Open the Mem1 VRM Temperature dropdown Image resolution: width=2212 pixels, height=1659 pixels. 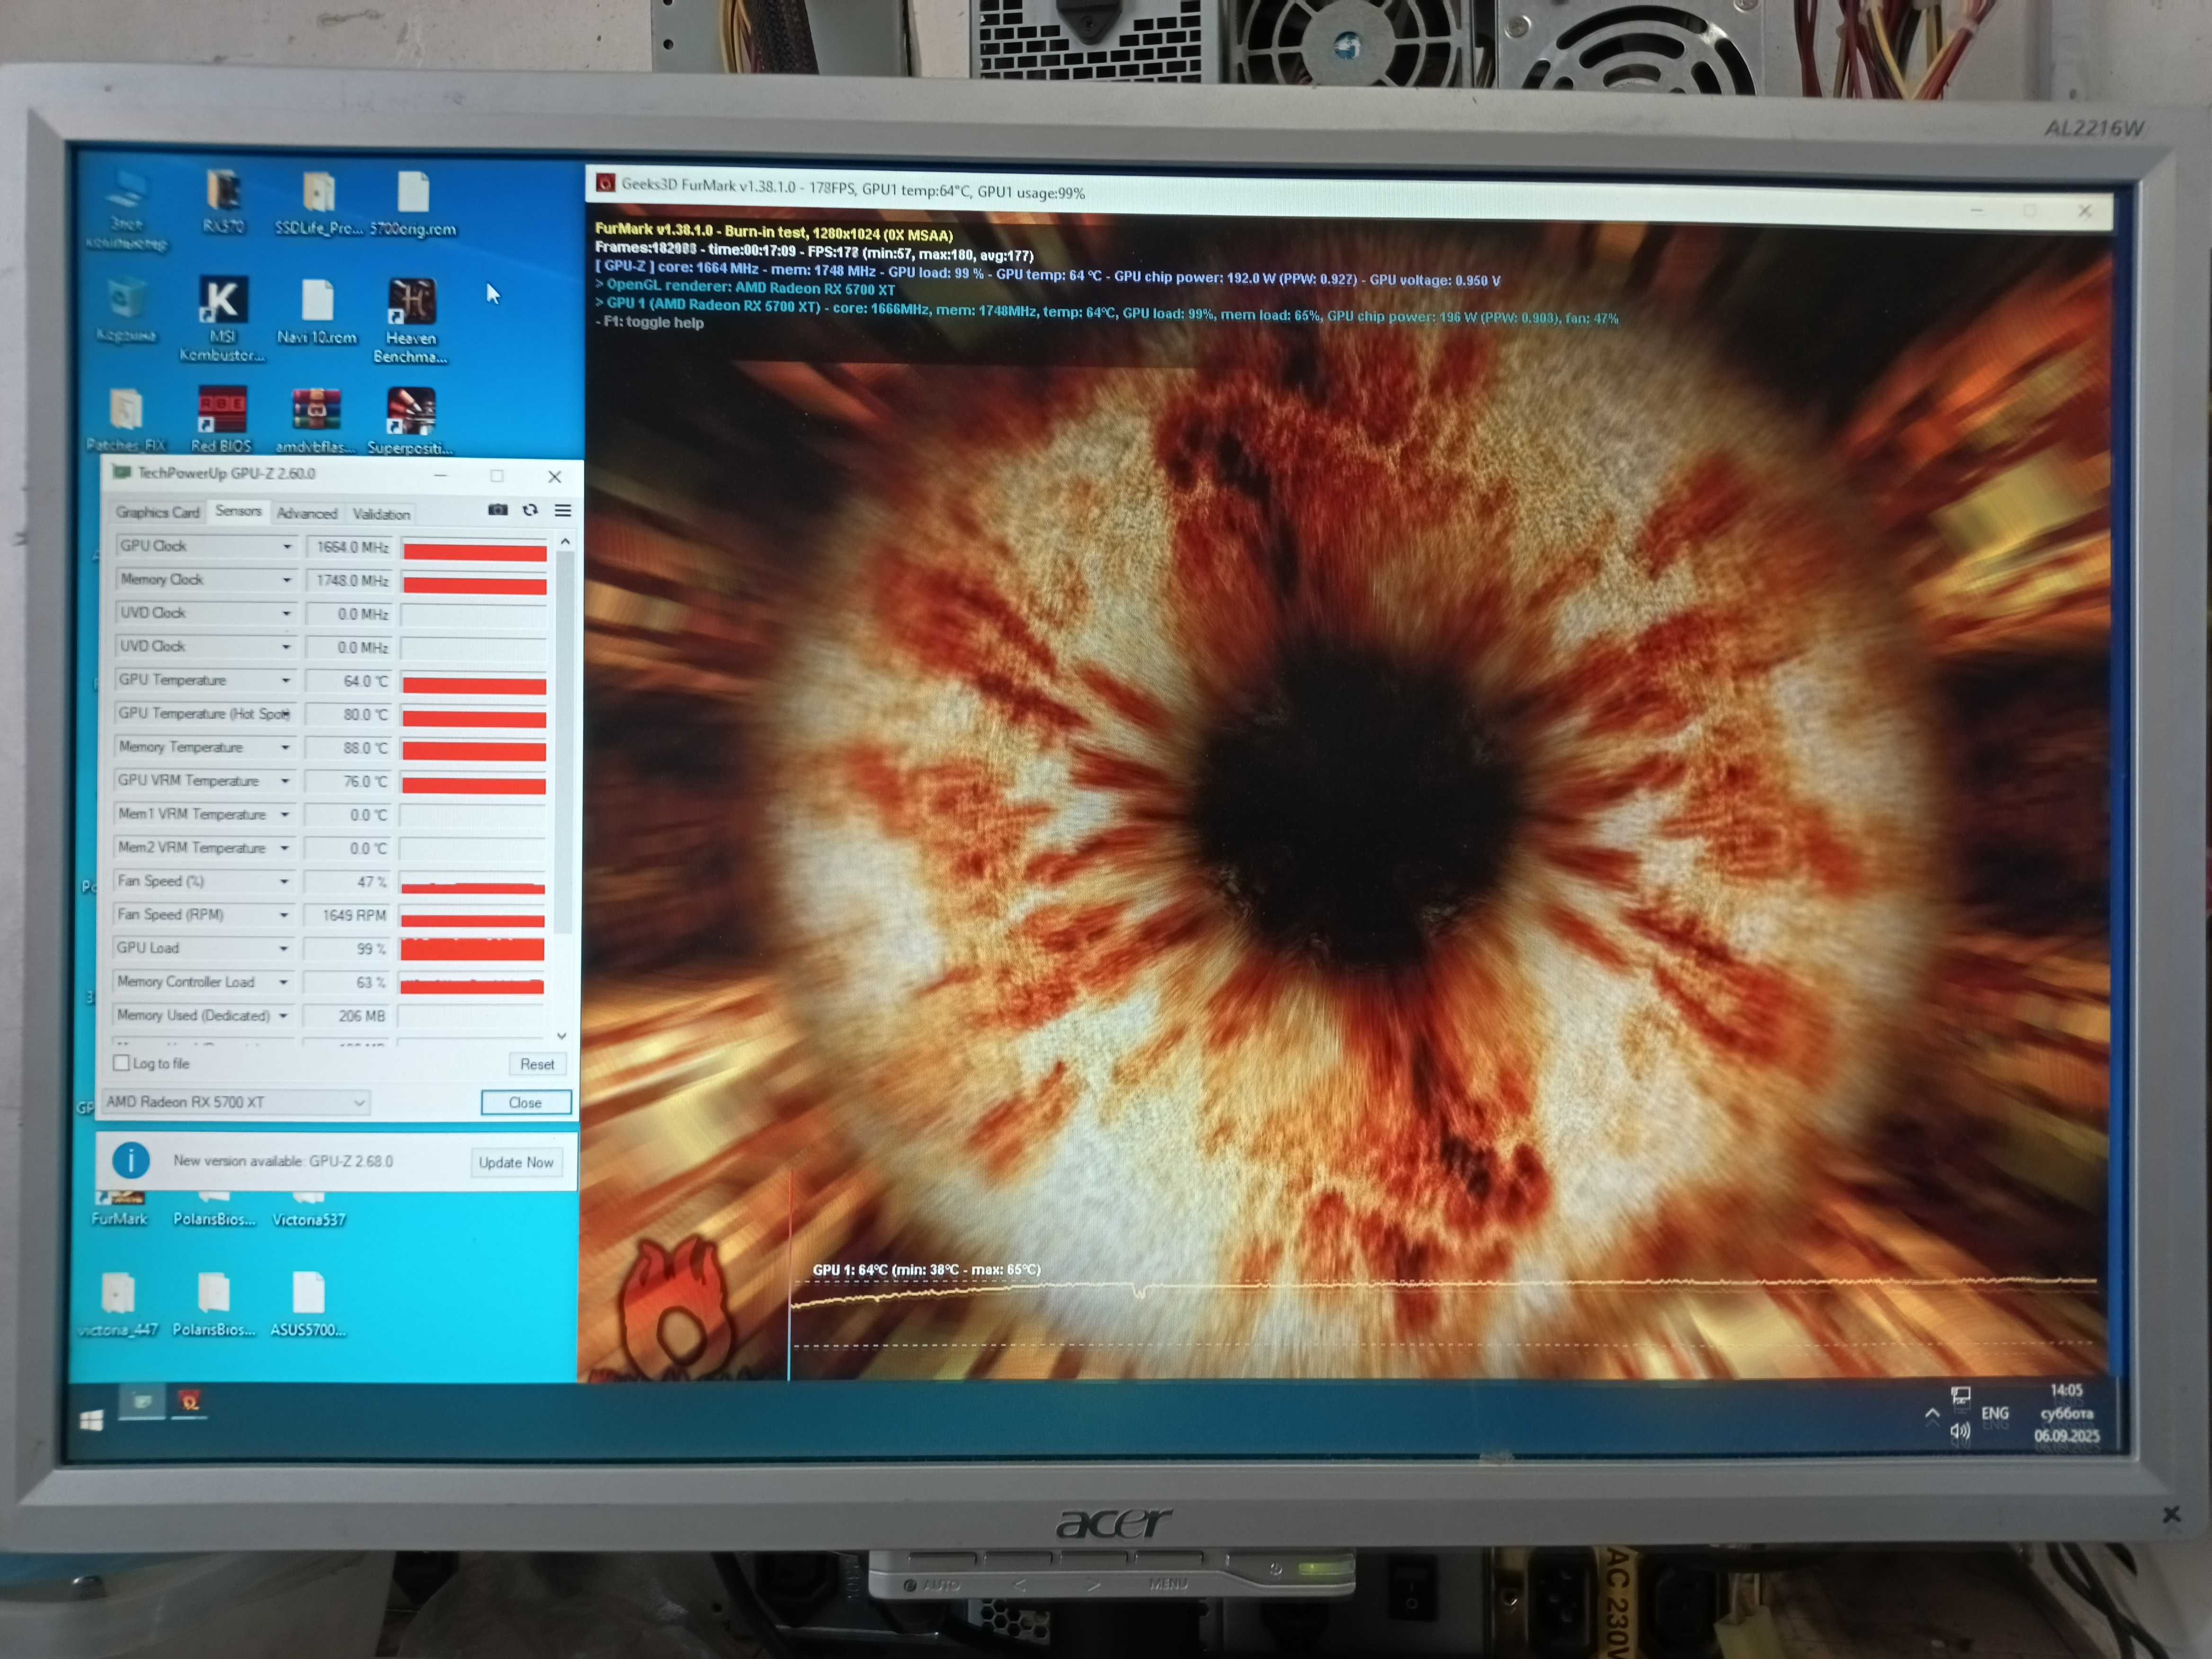click(x=285, y=814)
